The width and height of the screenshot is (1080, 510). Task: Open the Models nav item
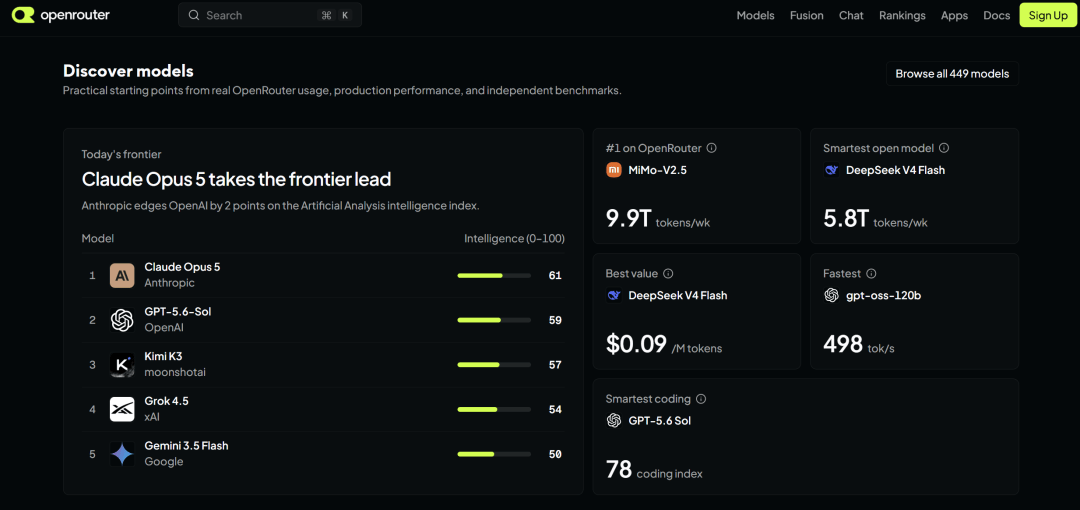pyautogui.click(x=756, y=15)
